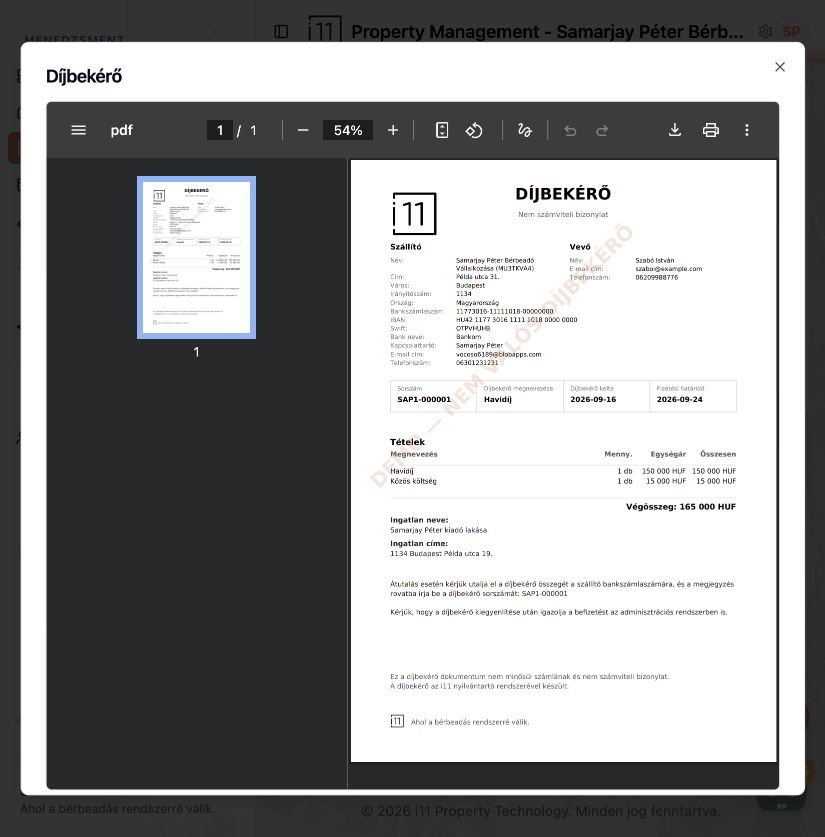Activate the draw annotation tool
Image resolution: width=825 pixels, height=837 pixels.
pos(525,130)
